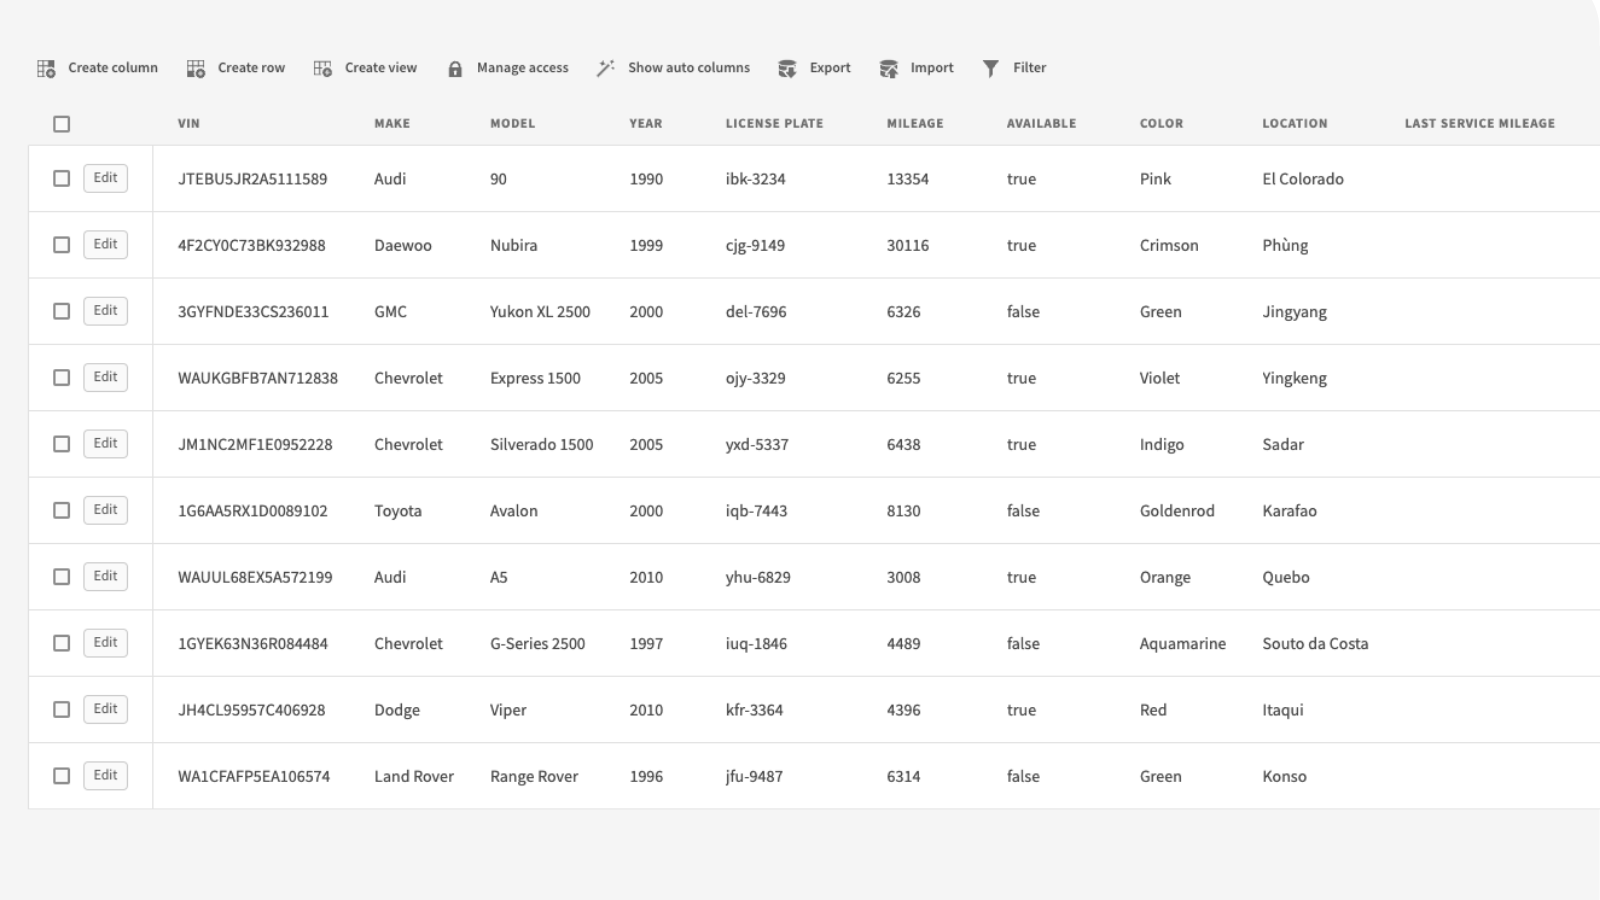Click Edit on GMC Yukon XL row
This screenshot has height=900, width=1600.
pos(105,311)
